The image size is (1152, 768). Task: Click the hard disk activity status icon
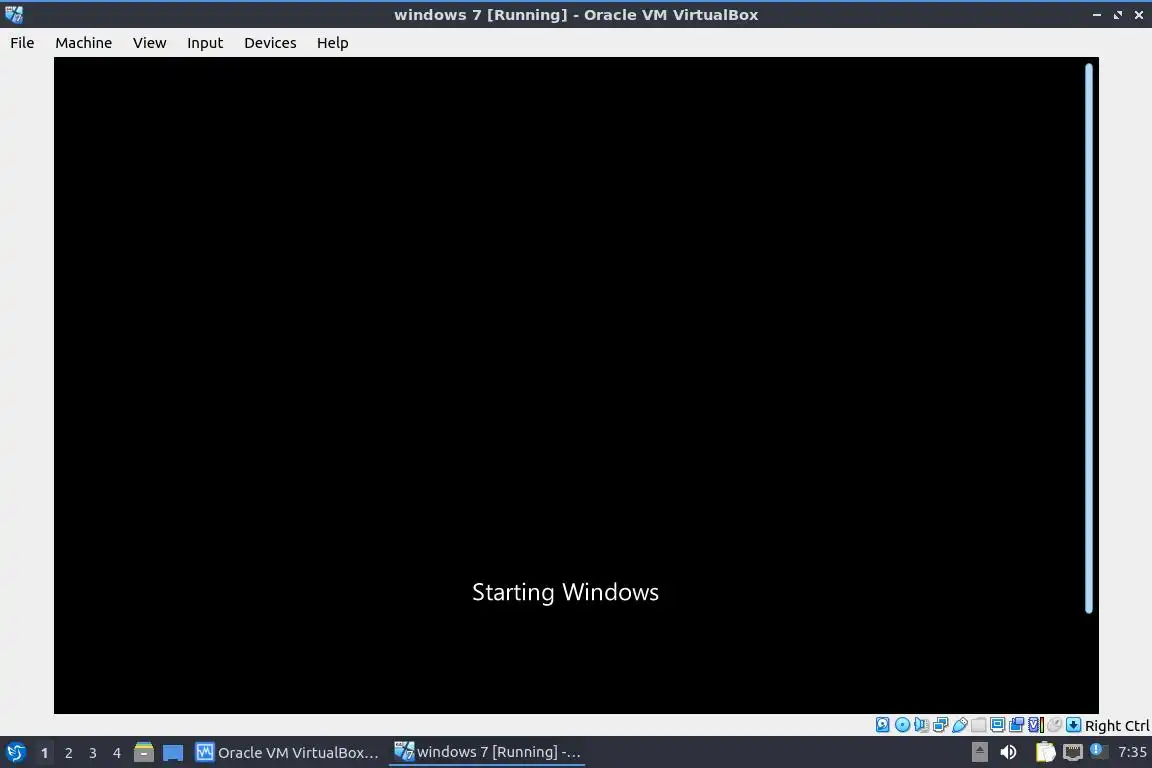882,725
